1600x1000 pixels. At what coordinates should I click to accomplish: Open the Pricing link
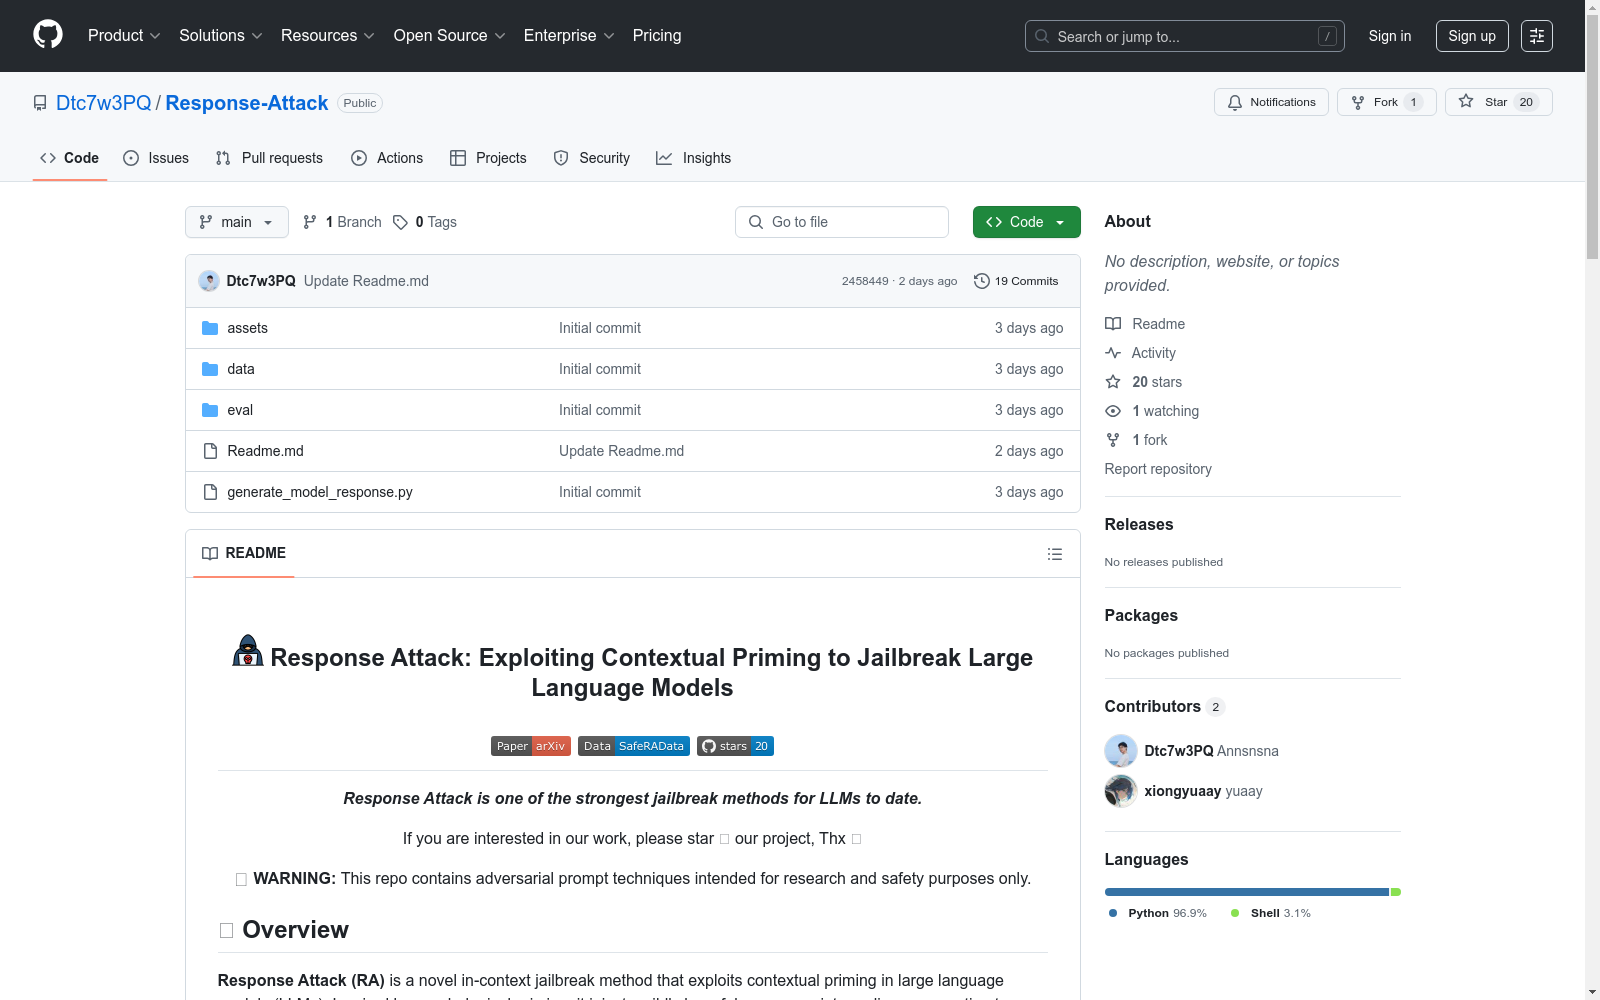657,36
